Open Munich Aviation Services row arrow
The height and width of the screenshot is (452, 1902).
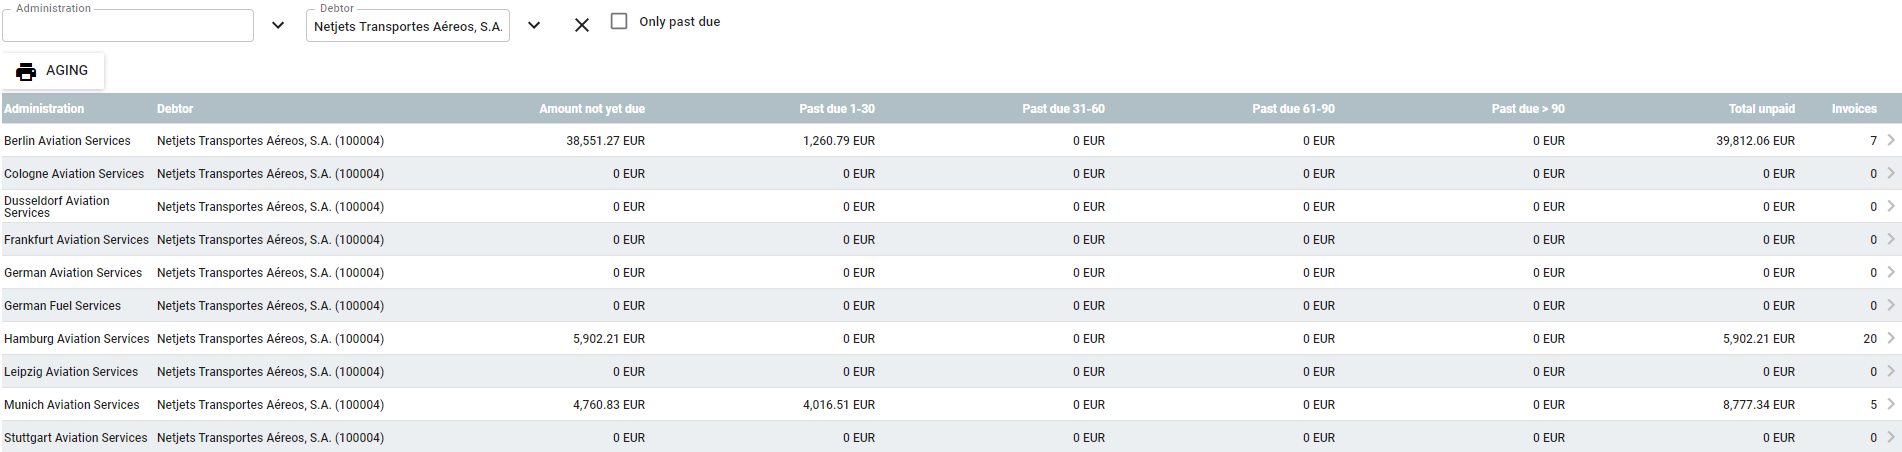click(x=1891, y=404)
